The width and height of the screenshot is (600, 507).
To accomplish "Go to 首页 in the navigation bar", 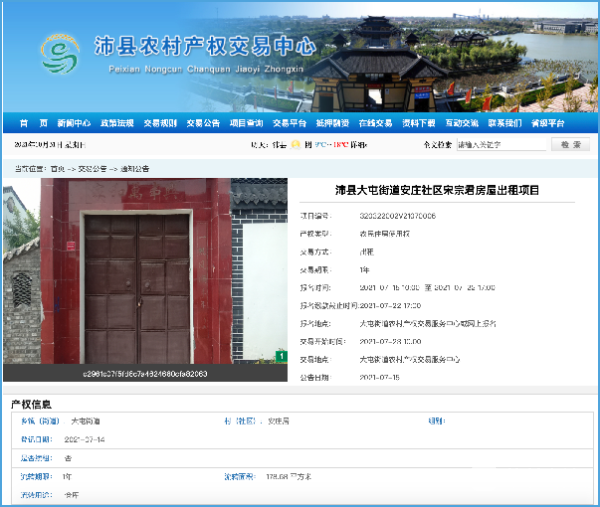I will 33,123.
